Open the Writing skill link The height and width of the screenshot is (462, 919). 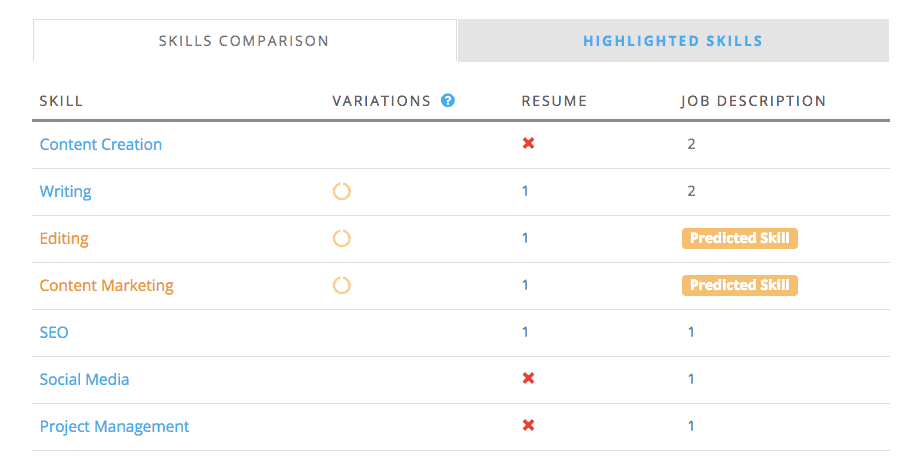coord(66,191)
